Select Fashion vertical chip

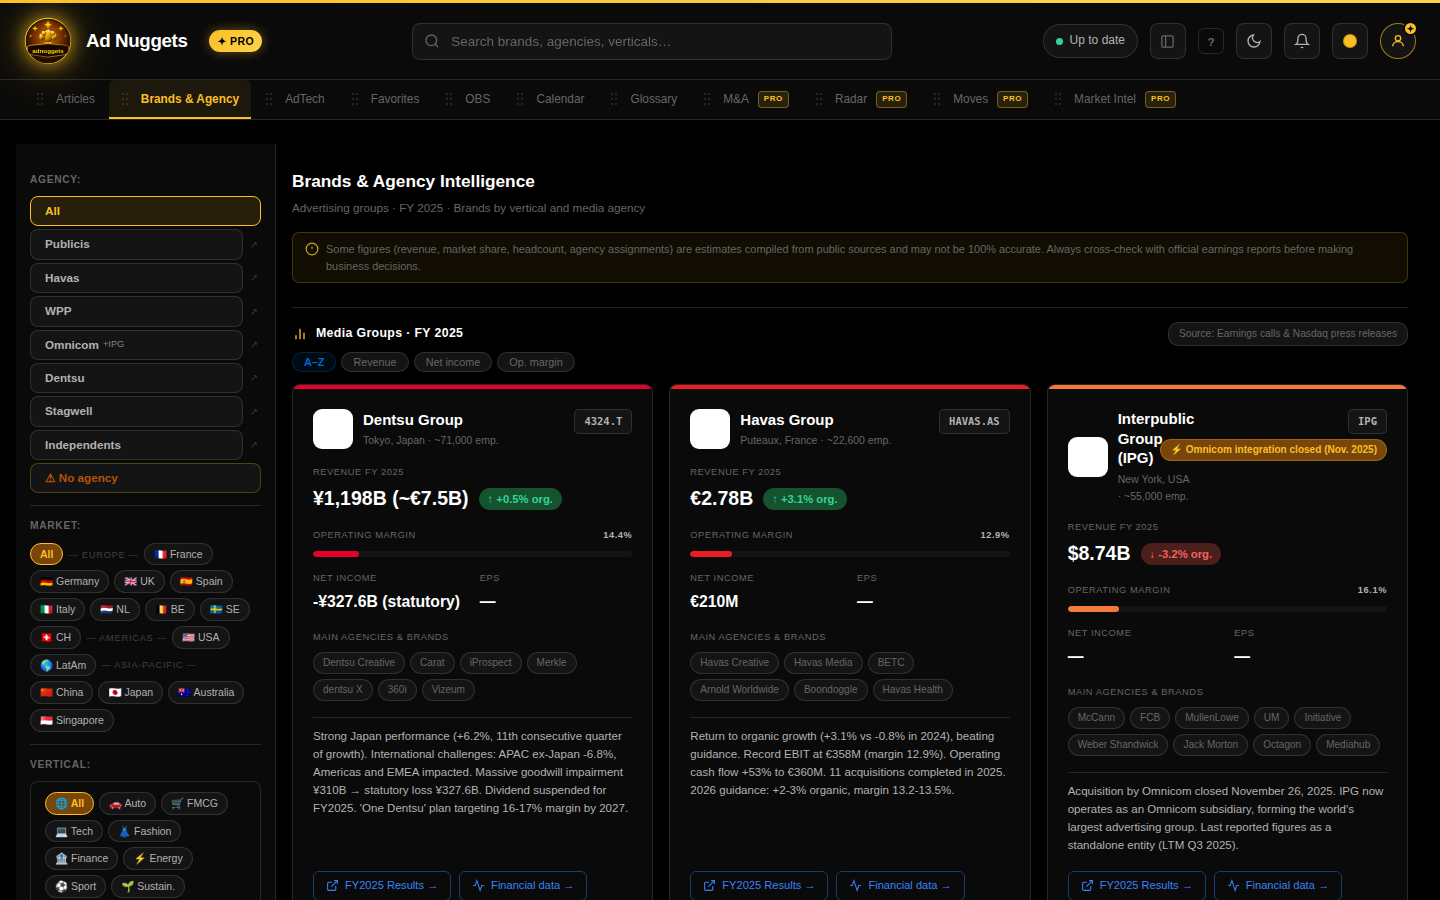(144, 831)
